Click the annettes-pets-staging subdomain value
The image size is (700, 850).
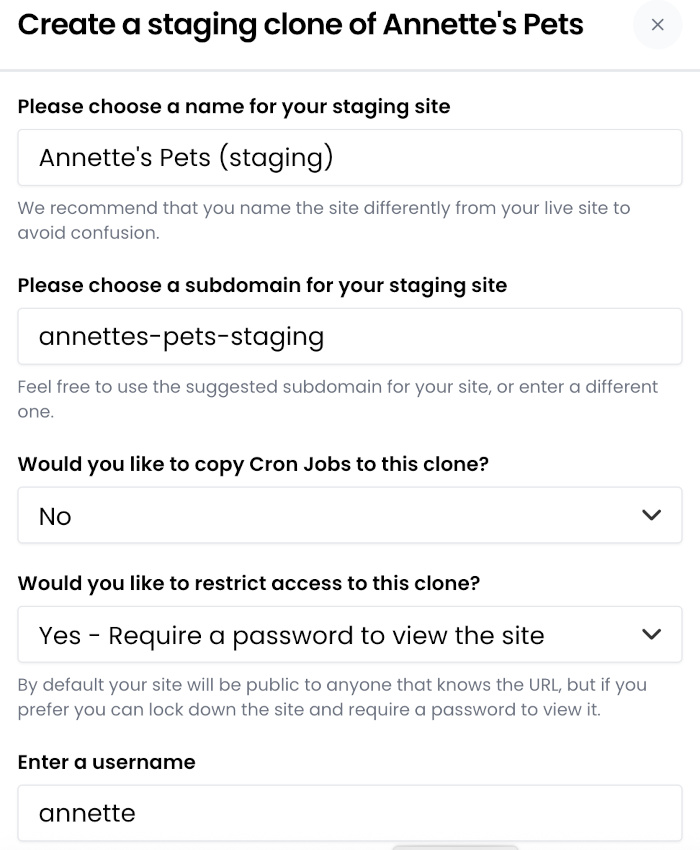(180, 336)
